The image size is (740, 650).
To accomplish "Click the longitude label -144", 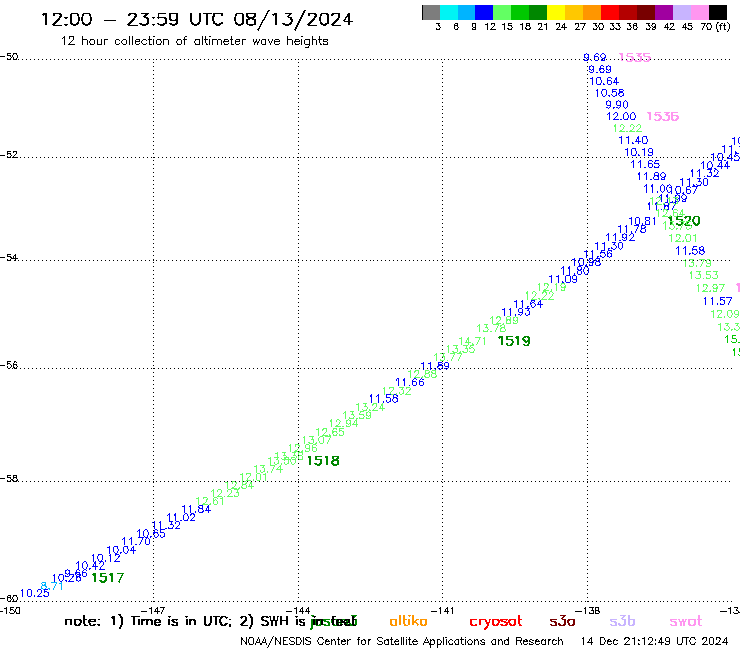I will coord(299,611).
